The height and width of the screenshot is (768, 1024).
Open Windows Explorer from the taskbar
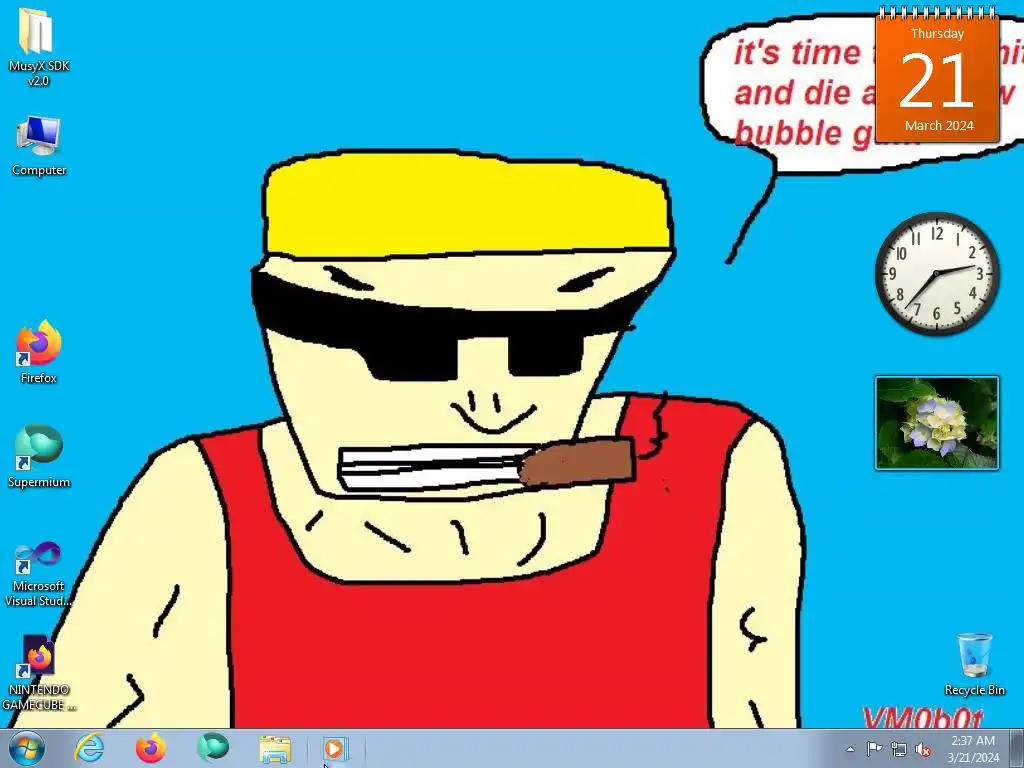point(275,749)
